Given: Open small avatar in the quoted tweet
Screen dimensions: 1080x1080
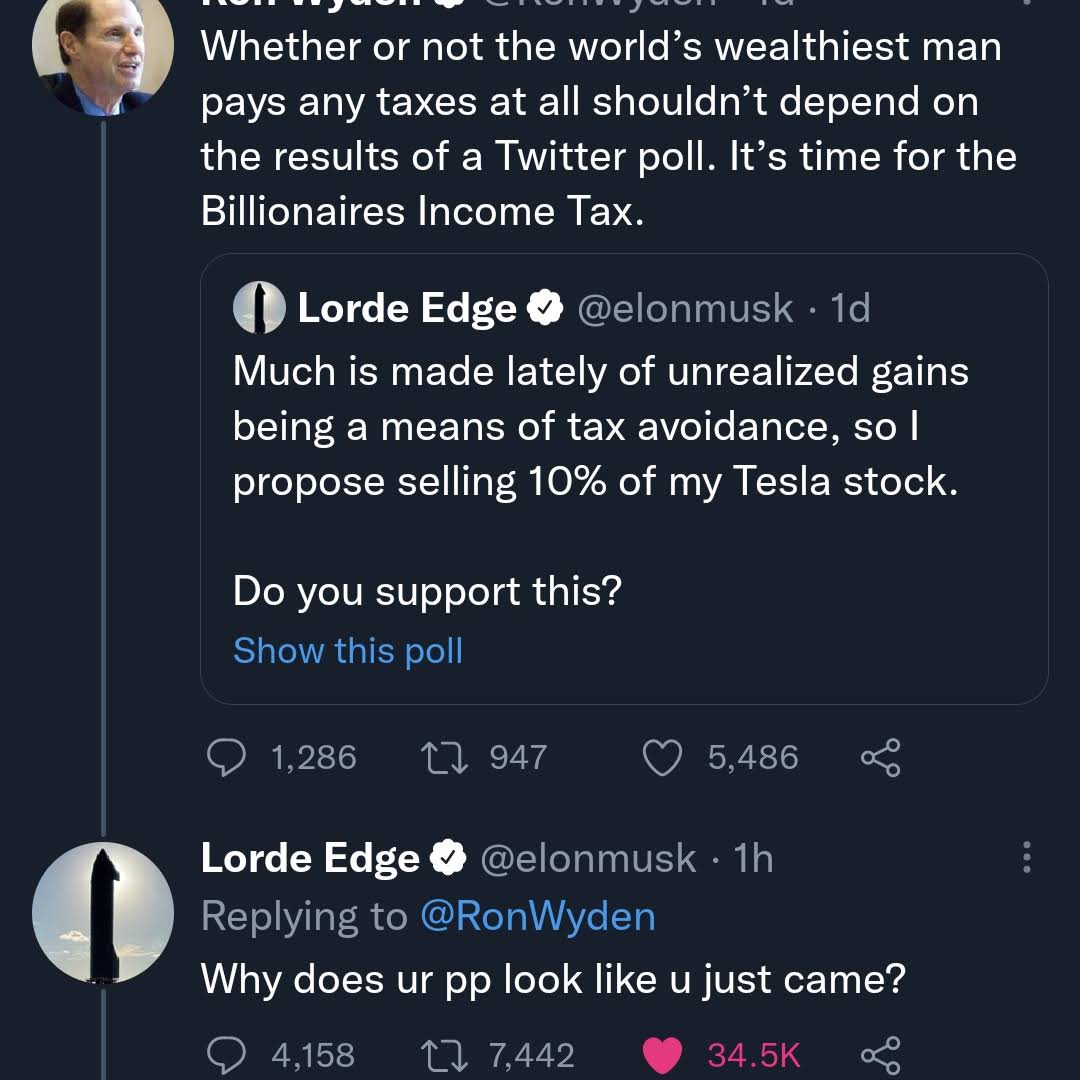Looking at the screenshot, I should [260, 308].
